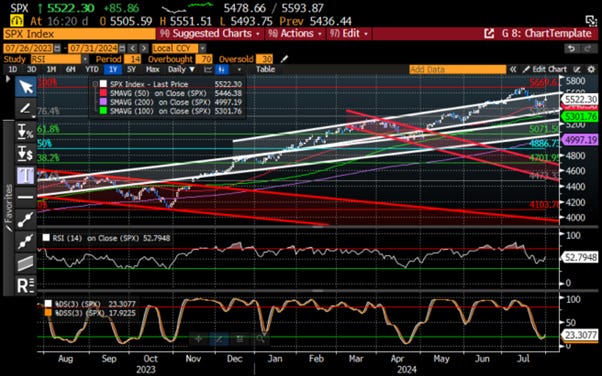
Task: Step date range backward
Action: 132,48
